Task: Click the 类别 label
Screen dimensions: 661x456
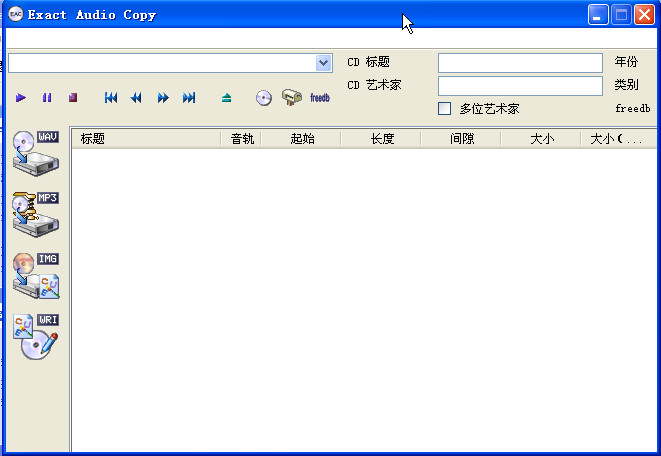Action: point(626,85)
